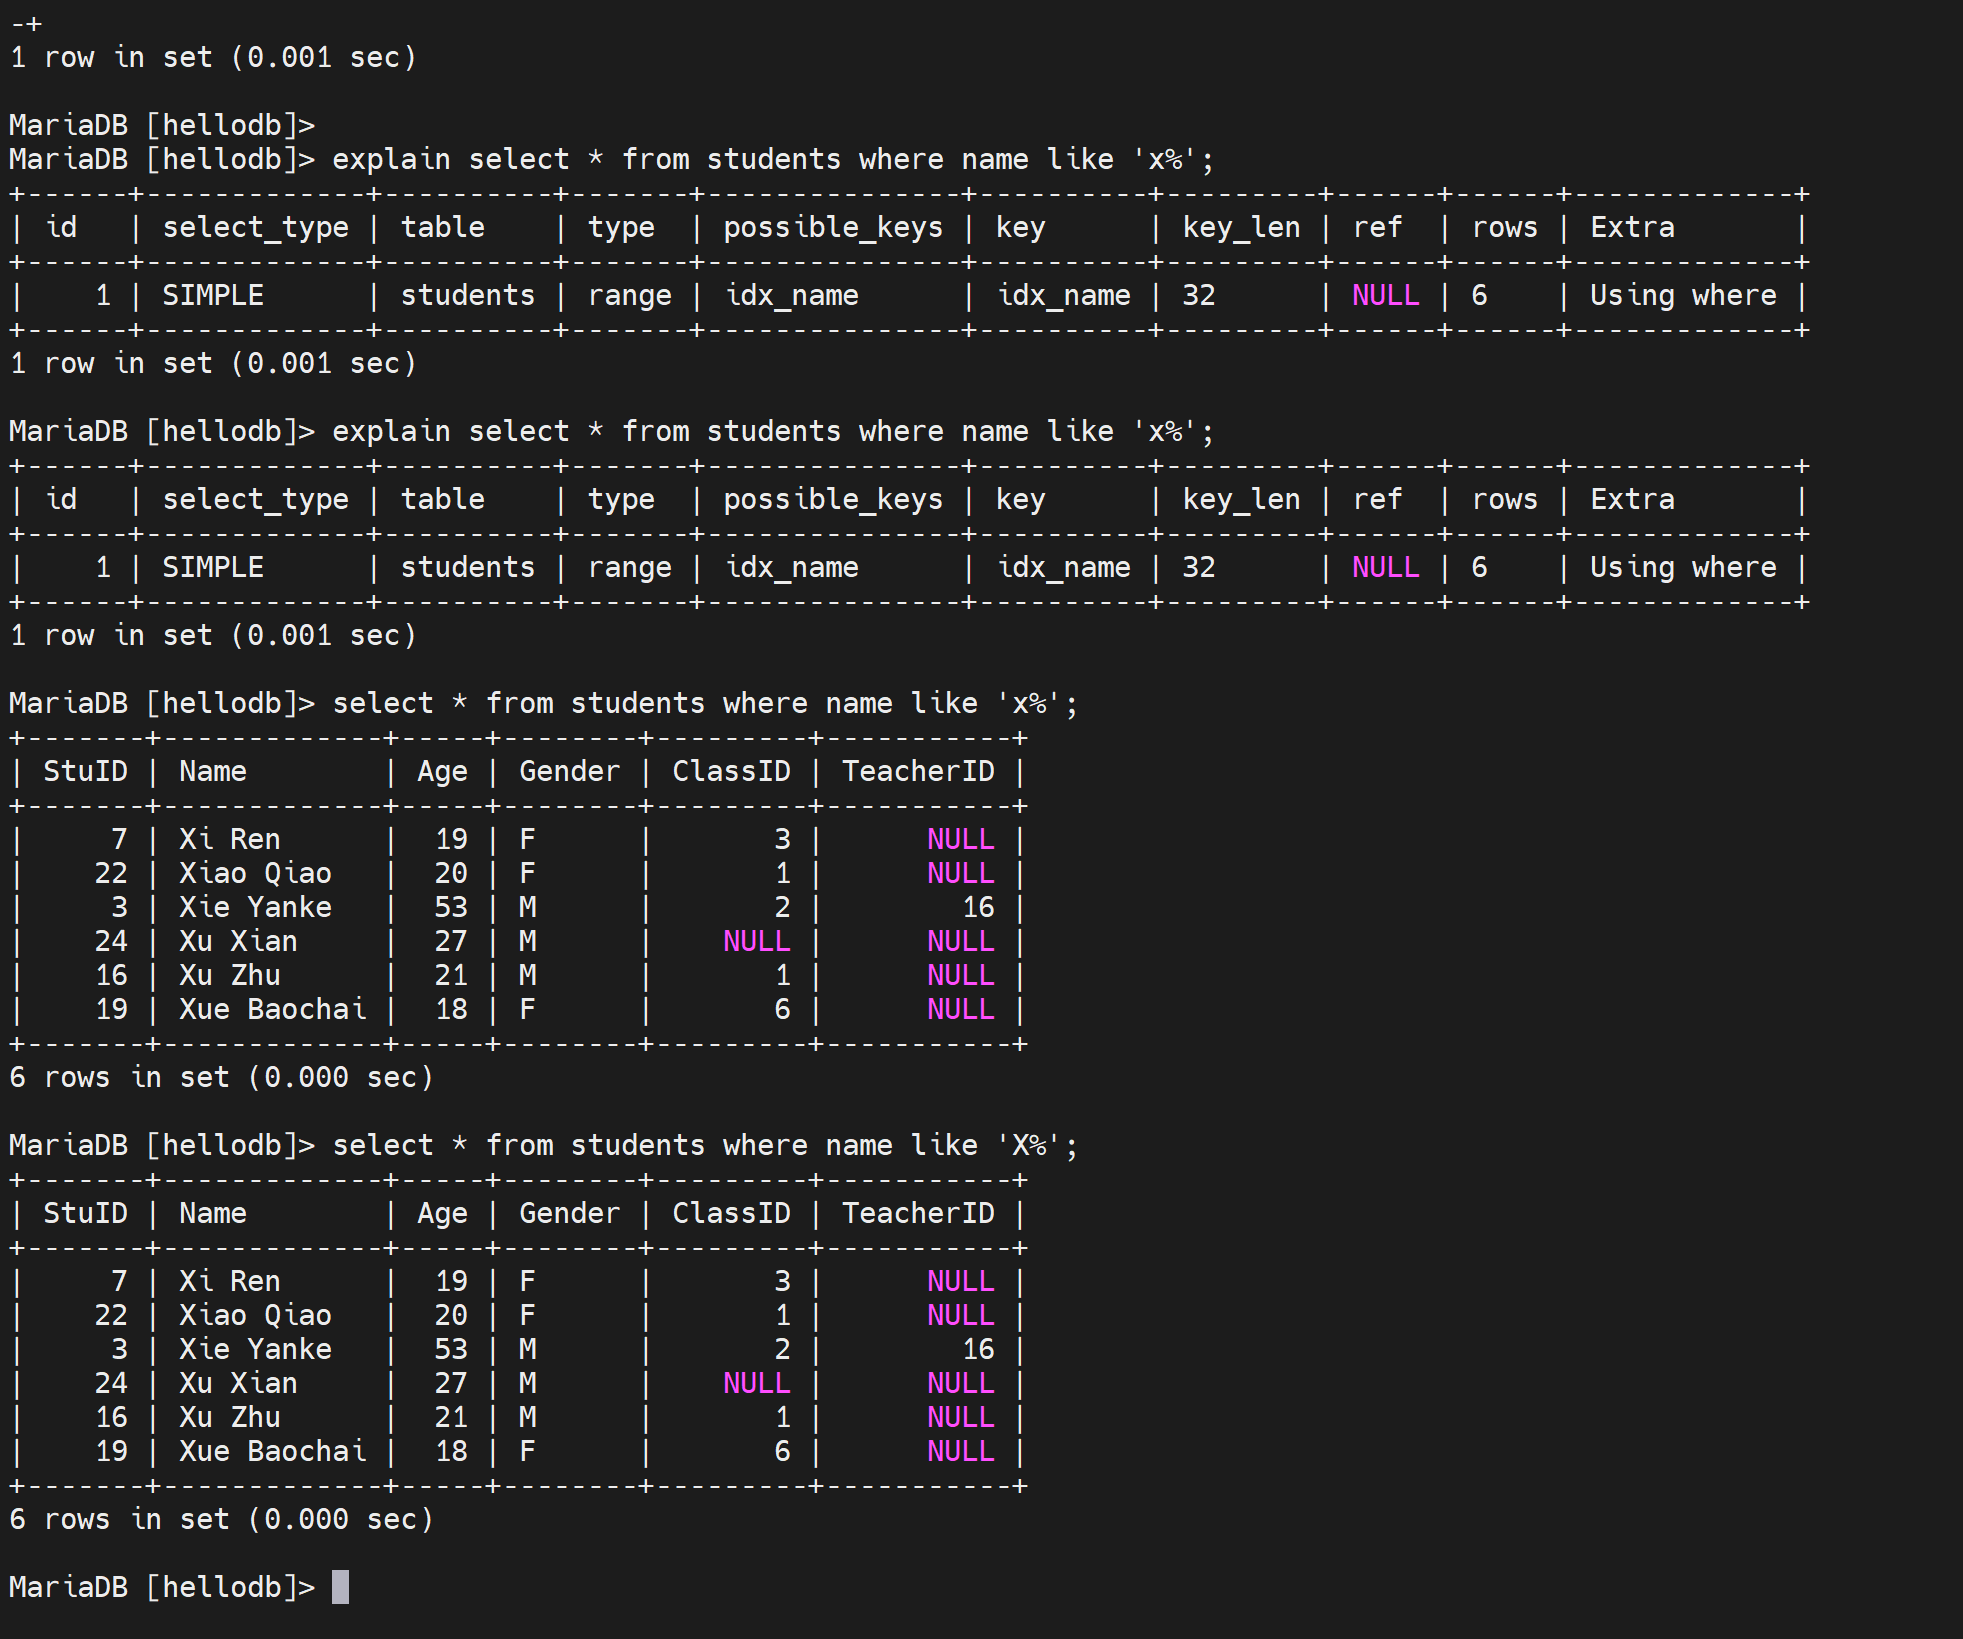Click the empty MariaDB [hellodb]> prompt line

[x=162, y=125]
